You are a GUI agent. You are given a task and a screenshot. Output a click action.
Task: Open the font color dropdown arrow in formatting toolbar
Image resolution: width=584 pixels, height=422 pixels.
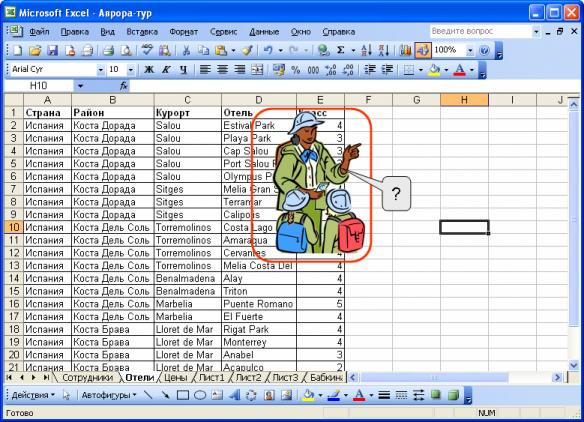[472, 70]
